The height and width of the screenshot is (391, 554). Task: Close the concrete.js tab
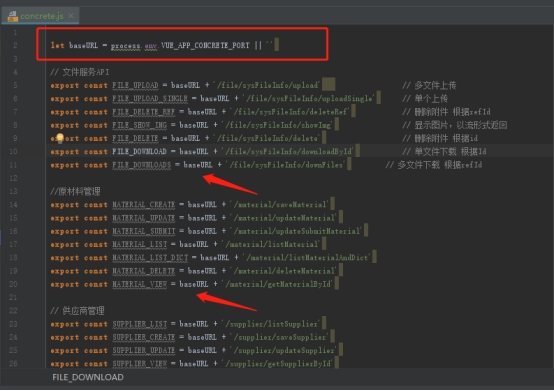pos(71,16)
